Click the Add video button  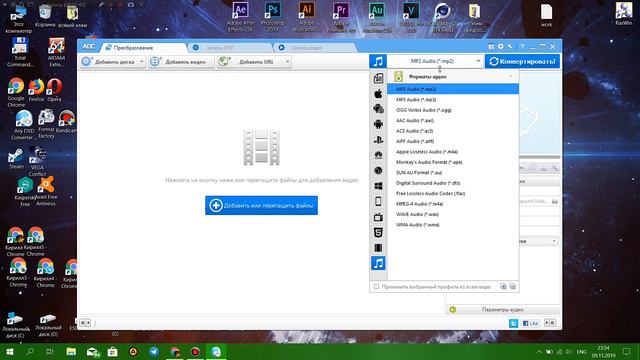181,62
